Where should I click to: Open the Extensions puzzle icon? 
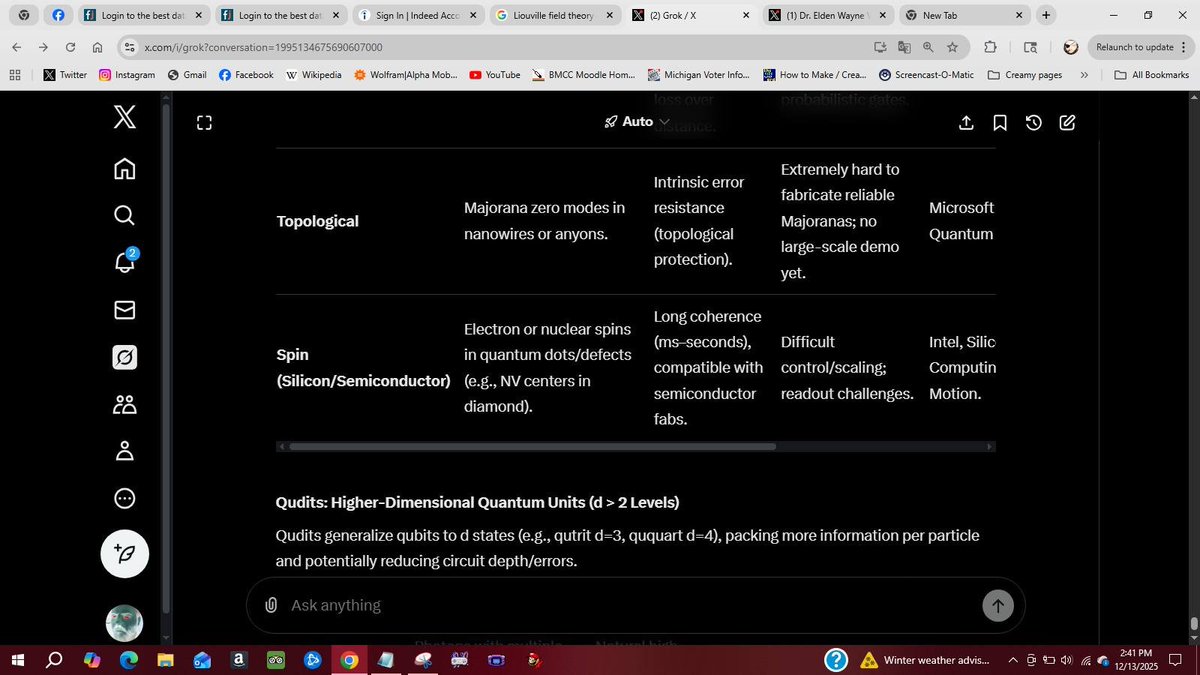pyautogui.click(x=990, y=47)
